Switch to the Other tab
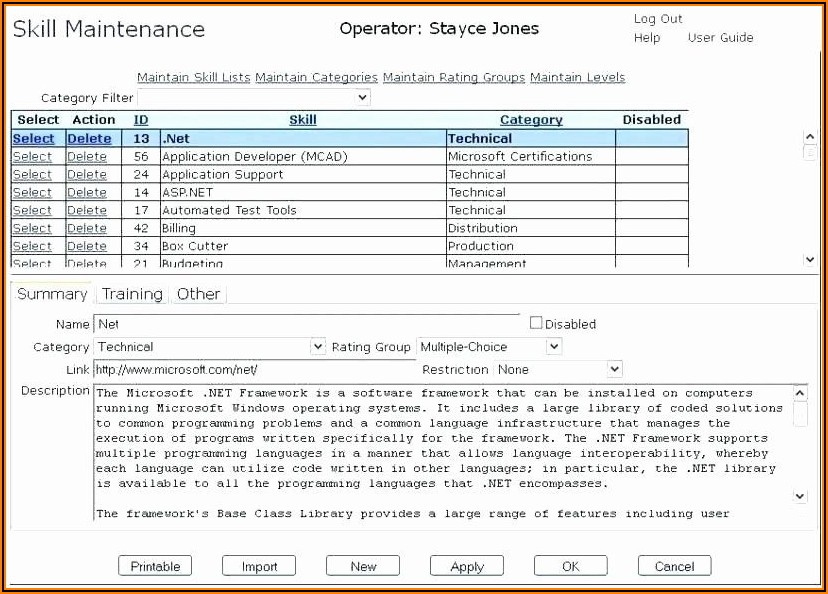Image resolution: width=828 pixels, height=594 pixels. (x=198, y=294)
